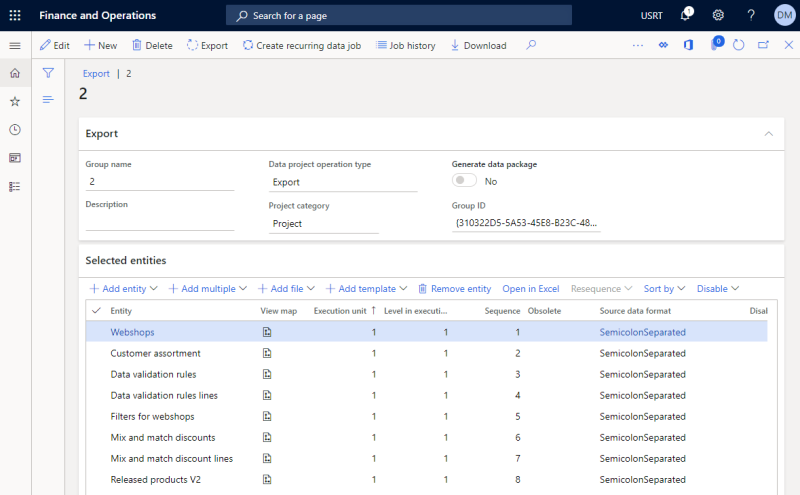The image size is (800, 495).
Task: Open view map for Mix and match discounts
Action: tap(267, 437)
